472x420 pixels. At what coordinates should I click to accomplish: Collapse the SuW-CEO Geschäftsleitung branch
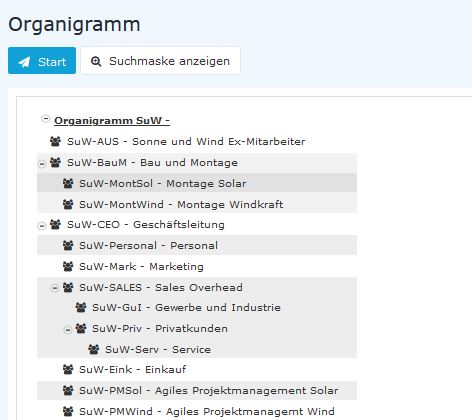click(42, 226)
